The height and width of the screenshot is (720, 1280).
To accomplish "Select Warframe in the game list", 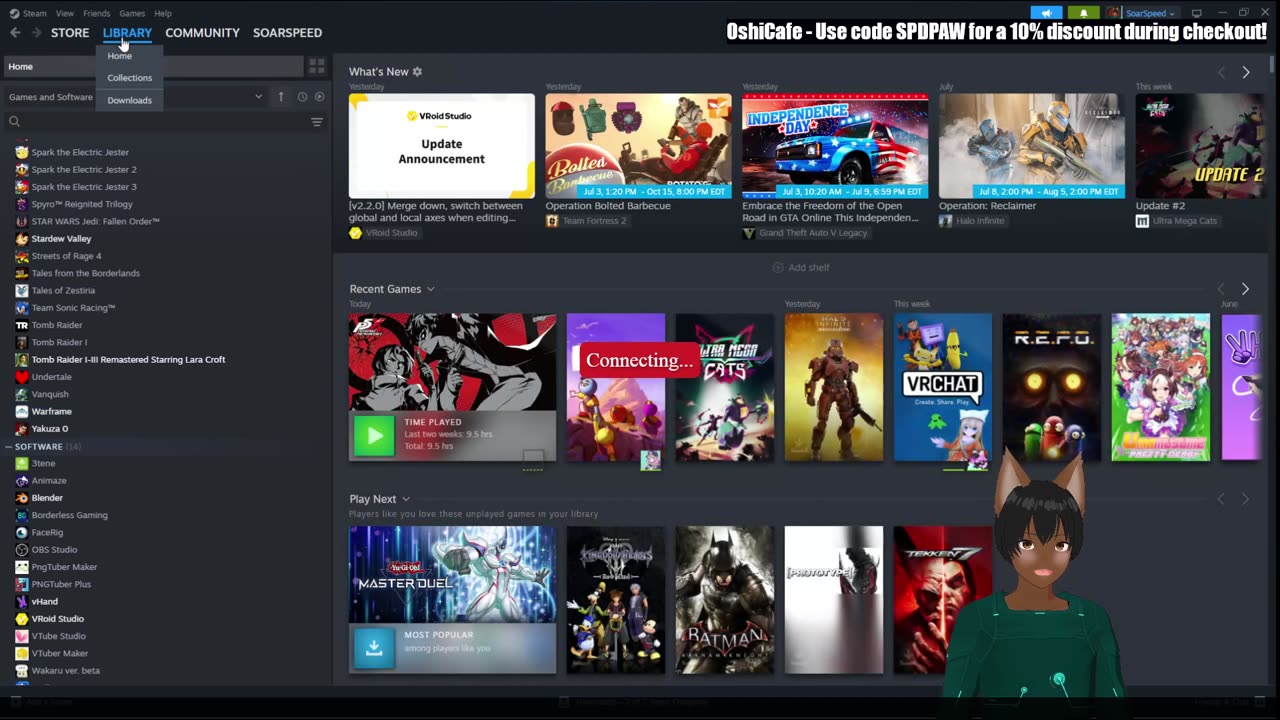I will pyautogui.click(x=51, y=412).
